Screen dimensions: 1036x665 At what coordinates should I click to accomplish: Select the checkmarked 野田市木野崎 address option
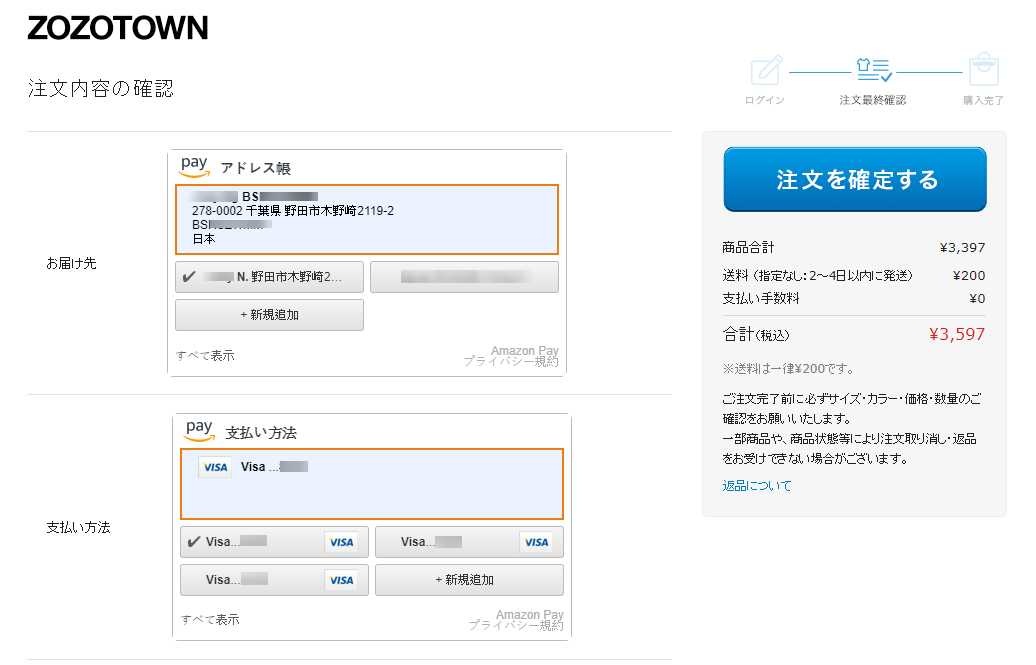point(269,277)
